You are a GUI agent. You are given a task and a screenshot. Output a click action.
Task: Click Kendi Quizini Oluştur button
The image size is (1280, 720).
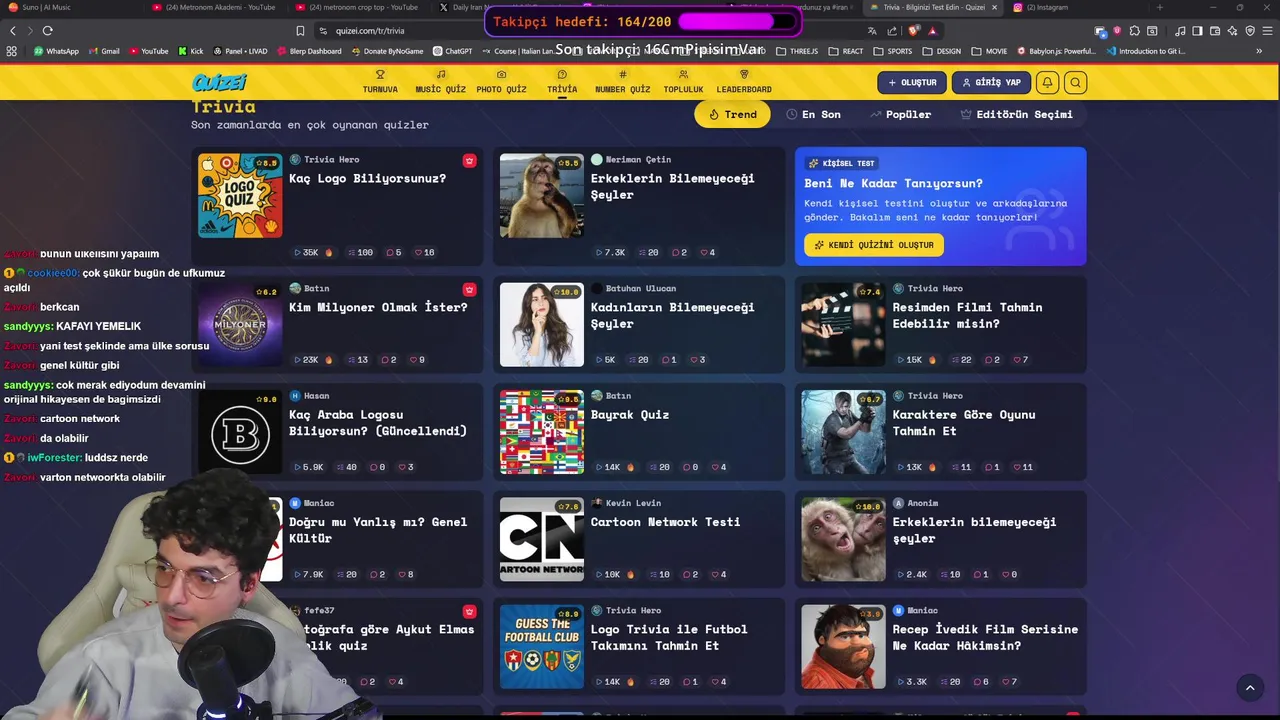874,245
